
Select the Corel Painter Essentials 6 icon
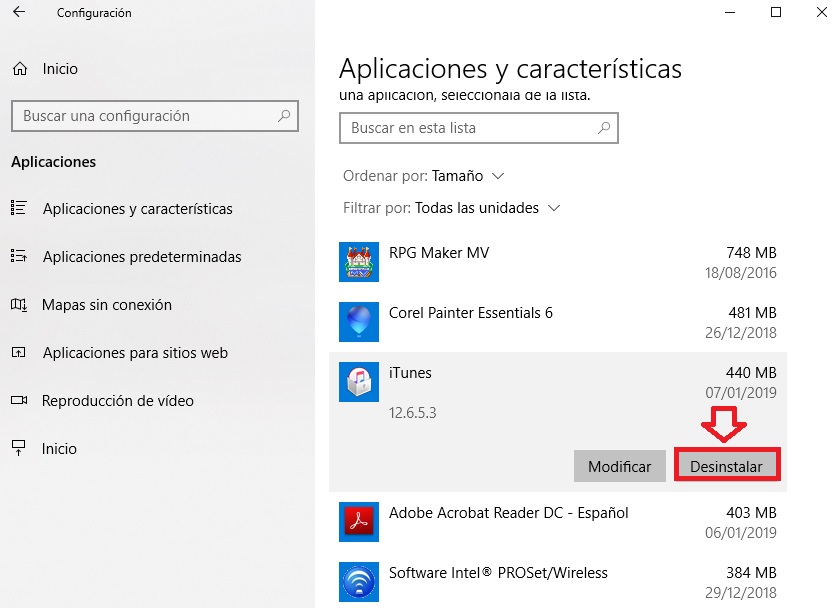point(359,322)
